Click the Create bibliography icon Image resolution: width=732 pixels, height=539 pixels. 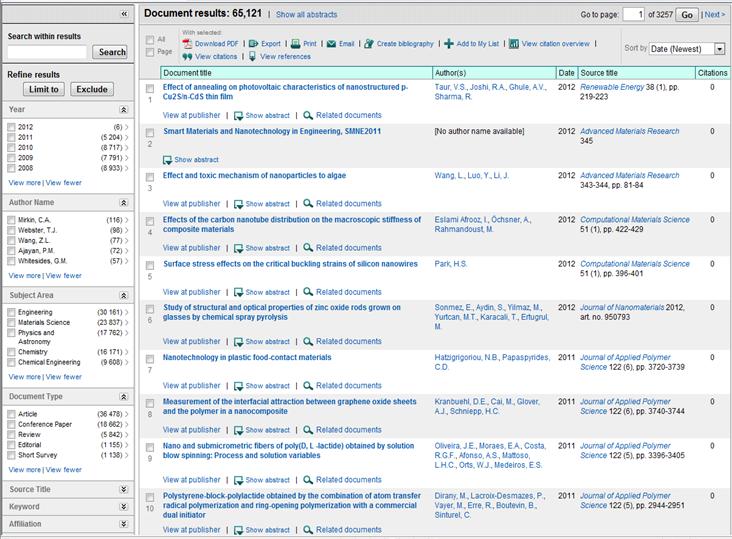(369, 44)
